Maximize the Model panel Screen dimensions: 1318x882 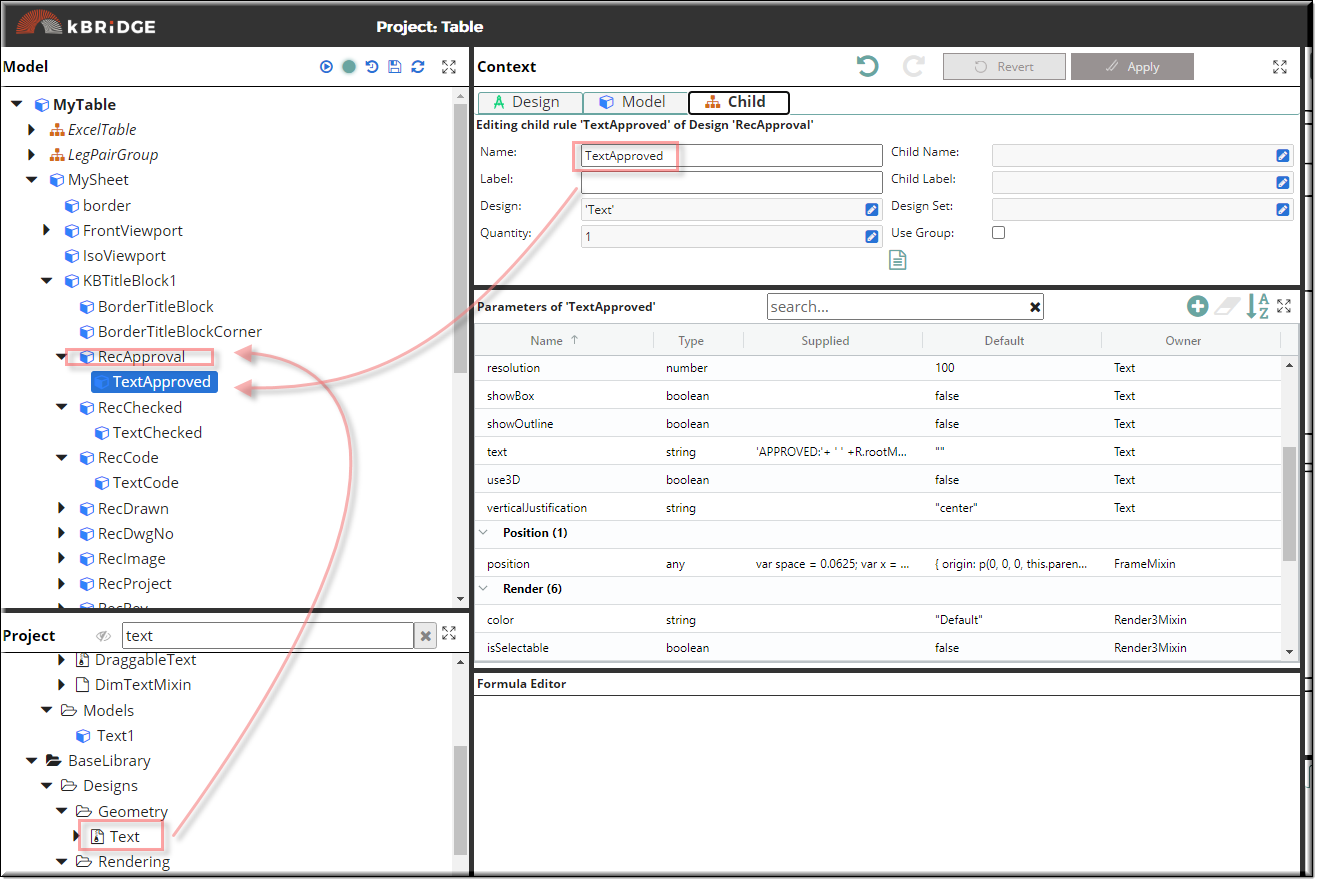(x=449, y=67)
